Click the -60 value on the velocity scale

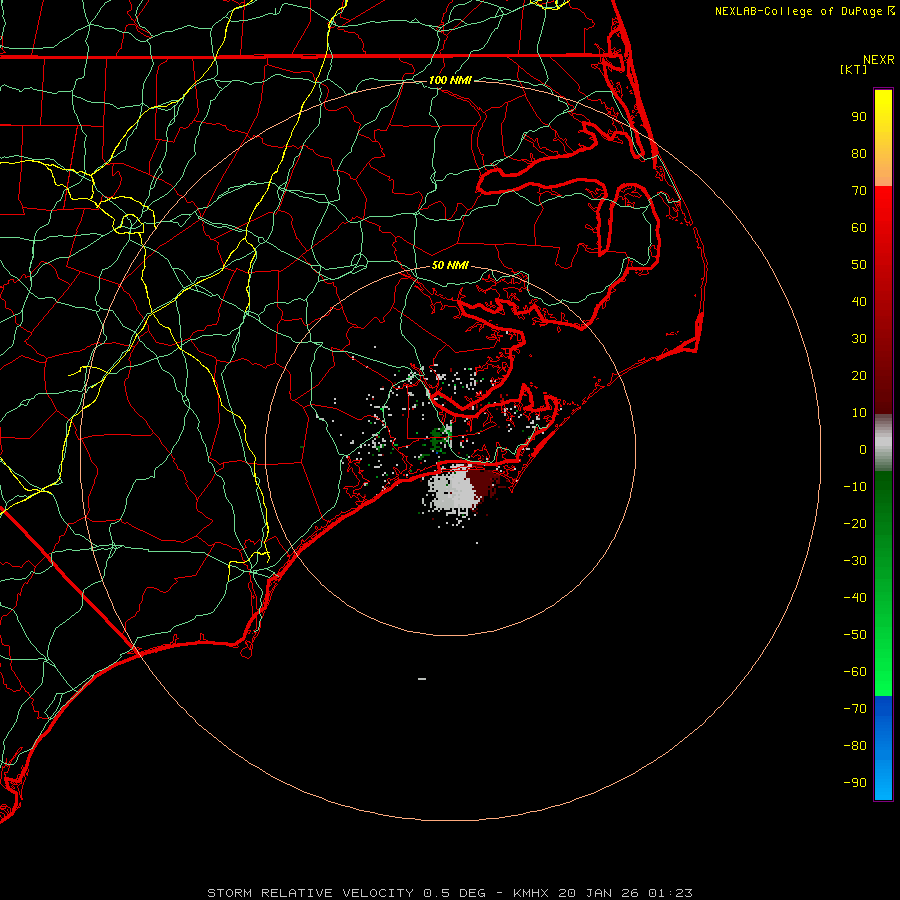point(855,672)
